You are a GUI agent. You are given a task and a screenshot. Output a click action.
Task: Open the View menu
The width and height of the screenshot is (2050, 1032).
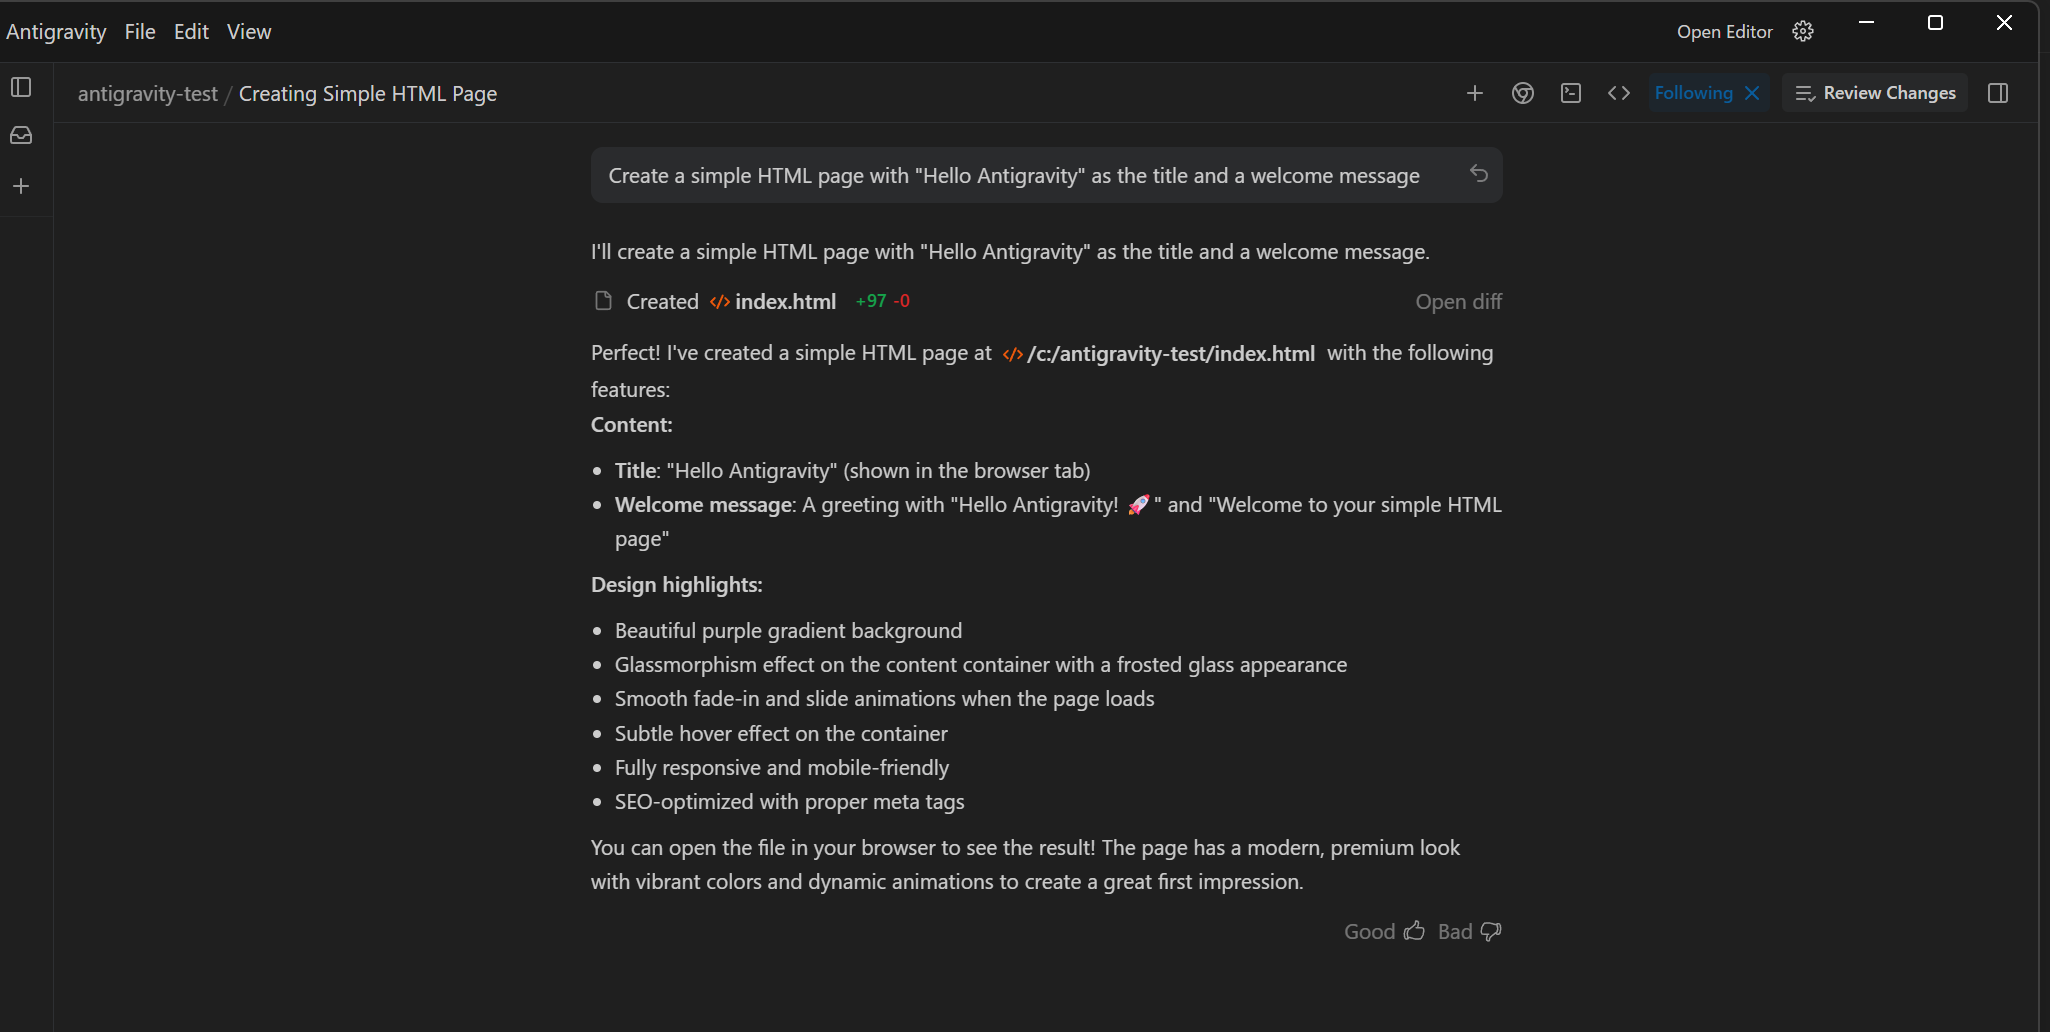[x=249, y=32]
